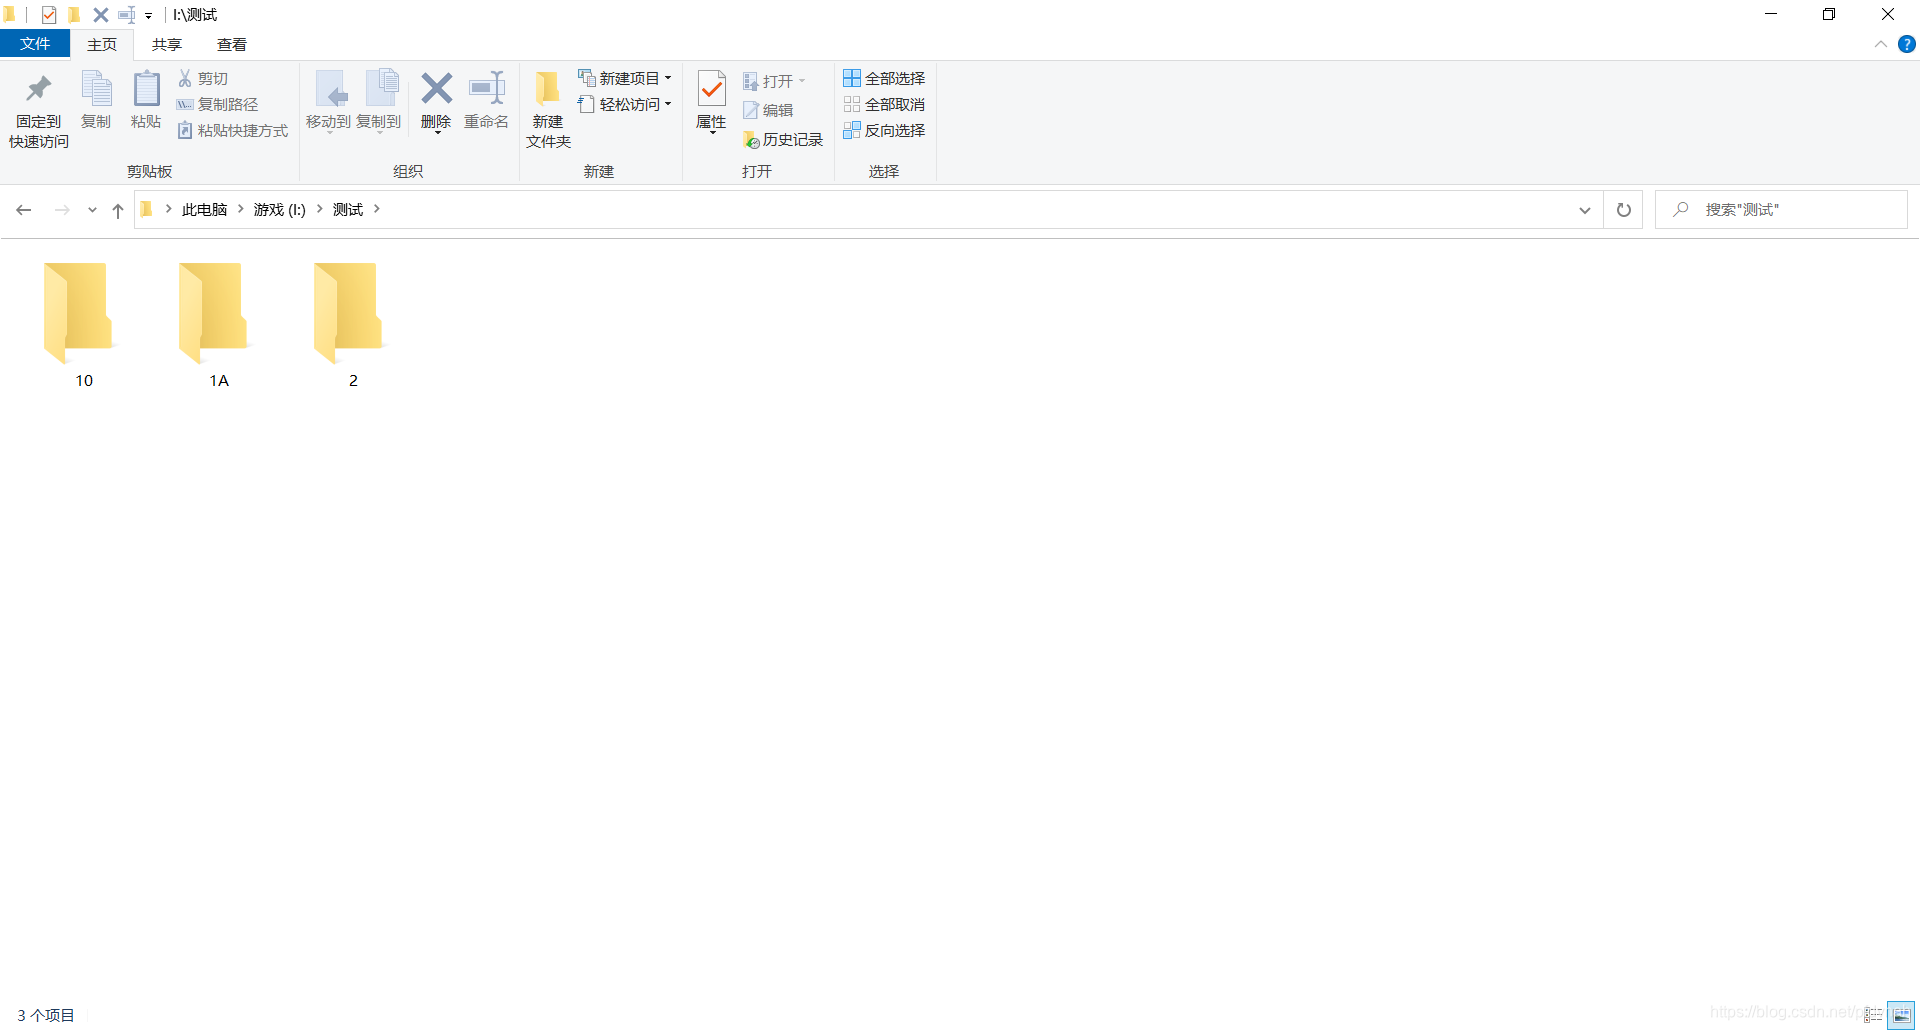
Task: Refresh the current folder
Action: [1624, 210]
